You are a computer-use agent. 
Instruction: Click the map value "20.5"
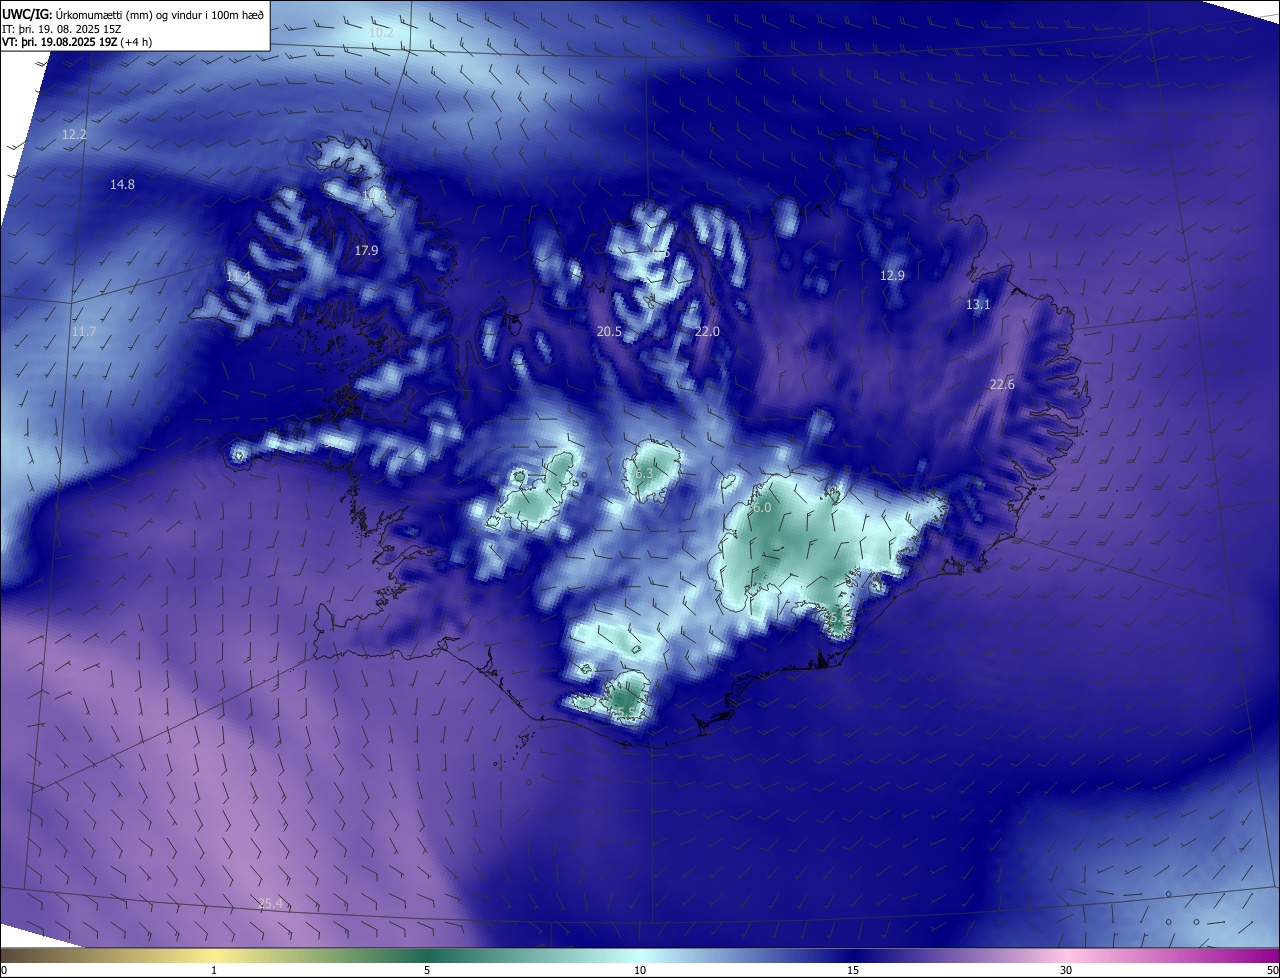click(x=609, y=331)
